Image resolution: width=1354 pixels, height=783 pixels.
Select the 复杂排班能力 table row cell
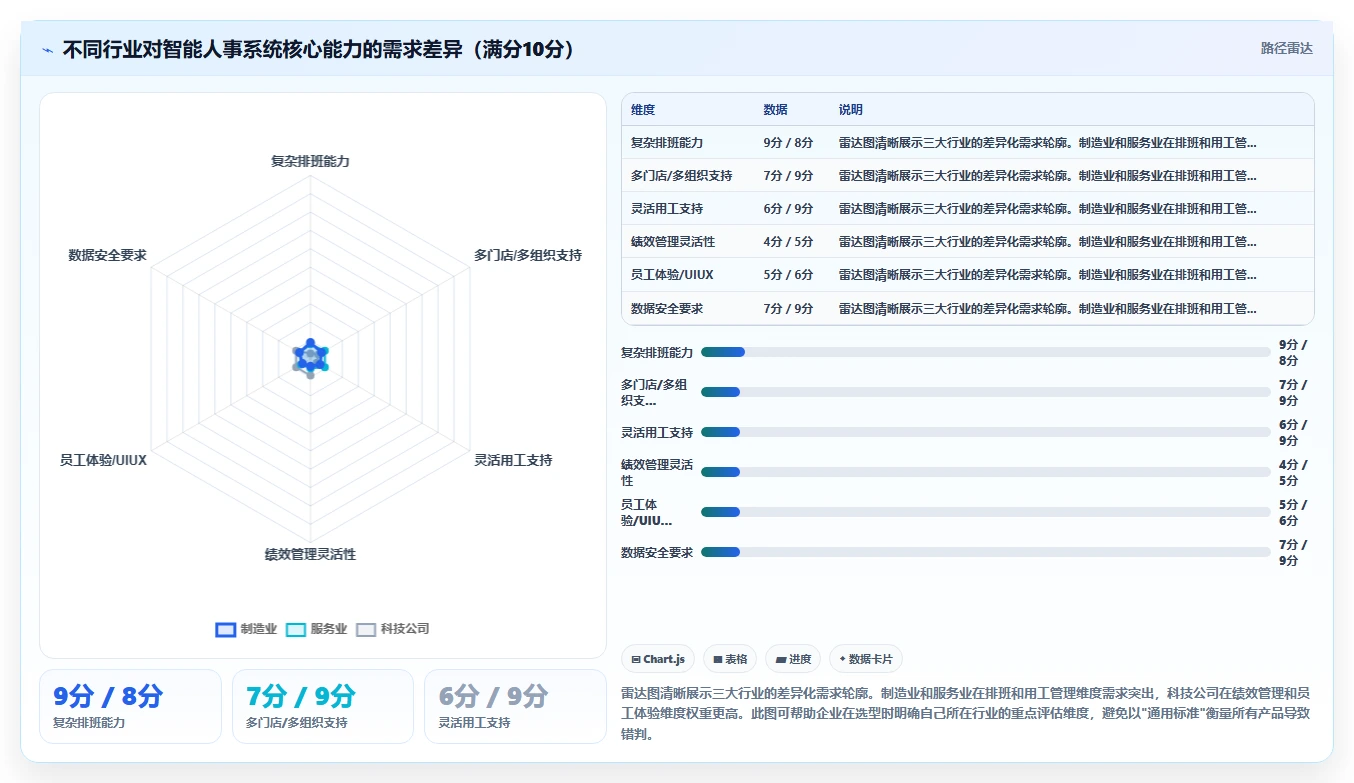point(667,143)
